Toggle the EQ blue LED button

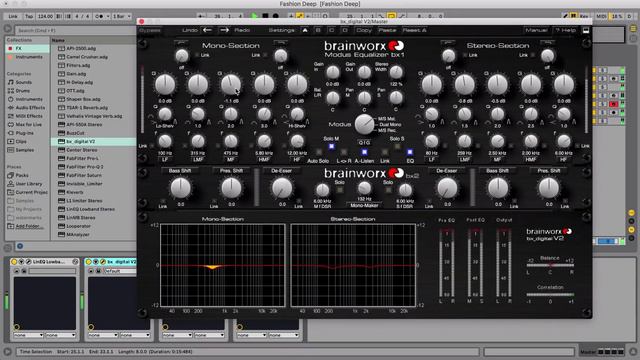[410, 152]
